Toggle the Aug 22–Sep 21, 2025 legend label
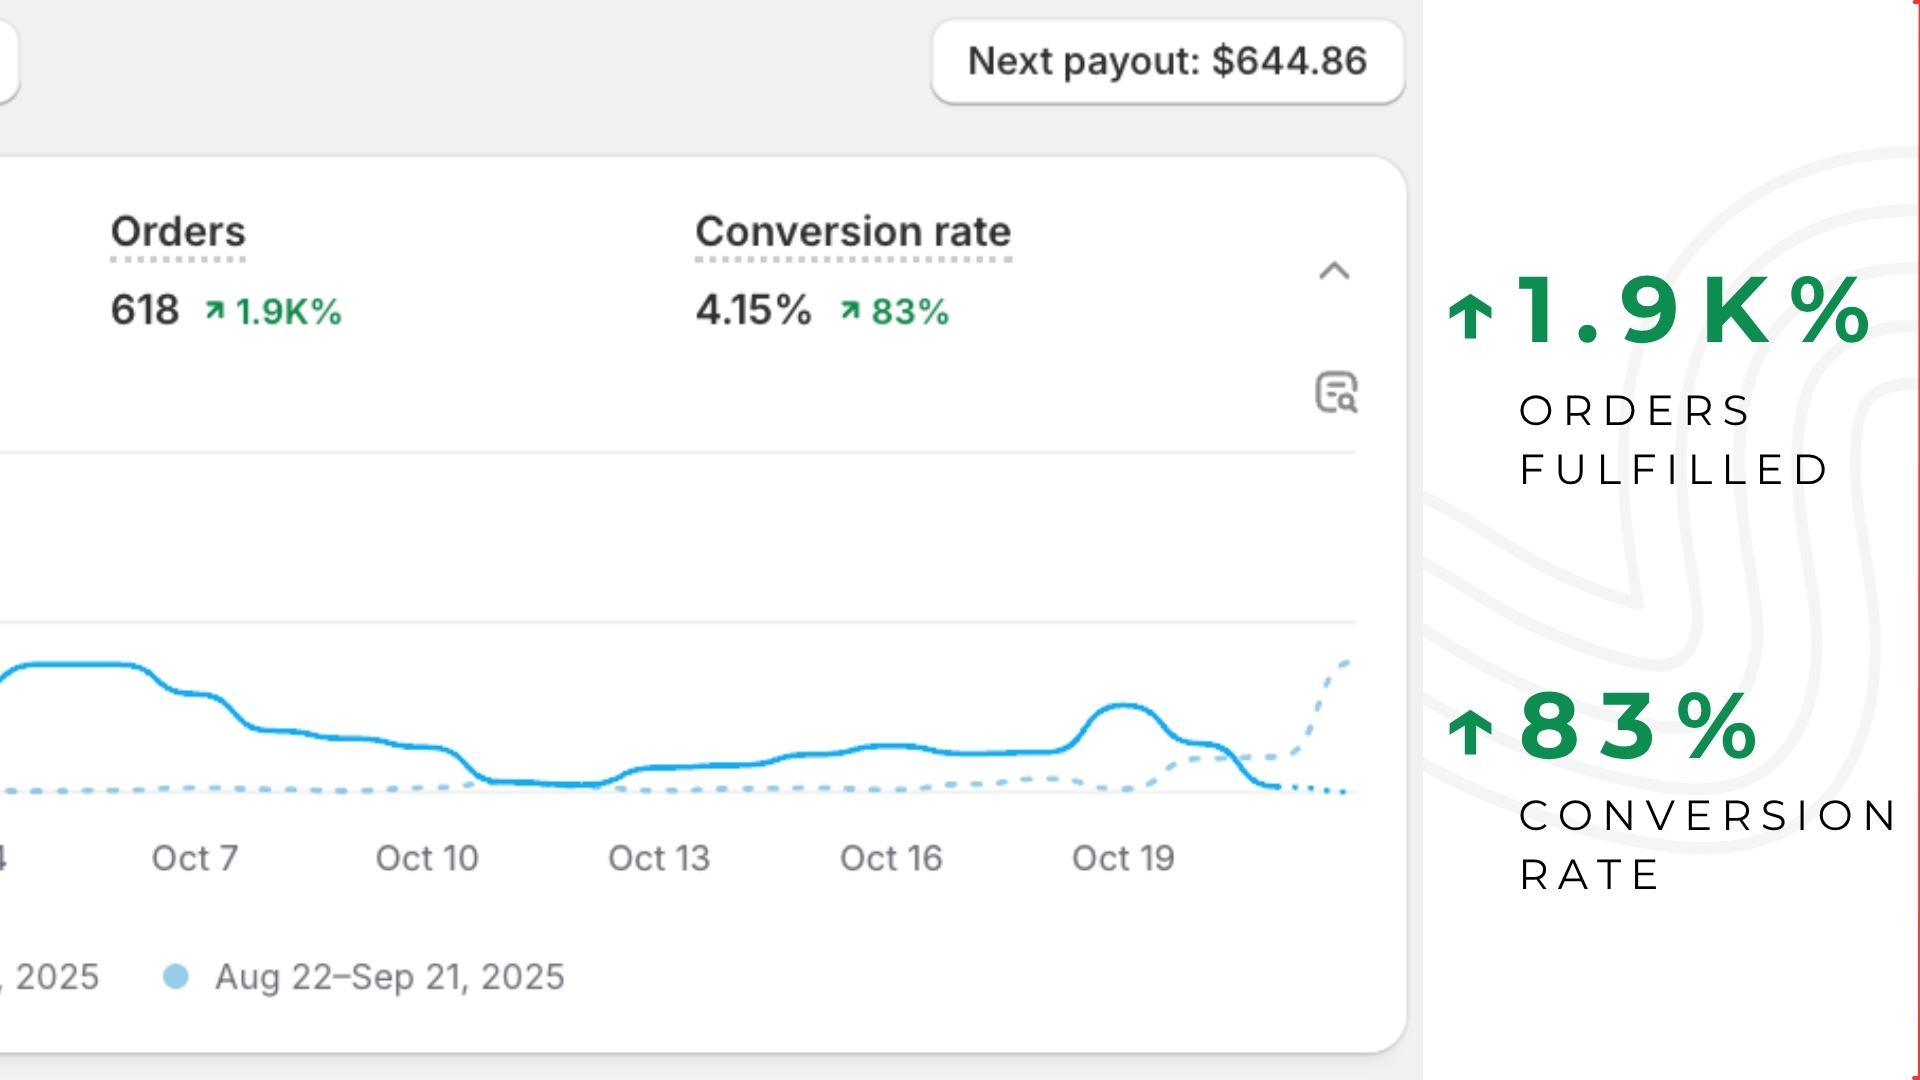The image size is (1920, 1080). click(389, 976)
